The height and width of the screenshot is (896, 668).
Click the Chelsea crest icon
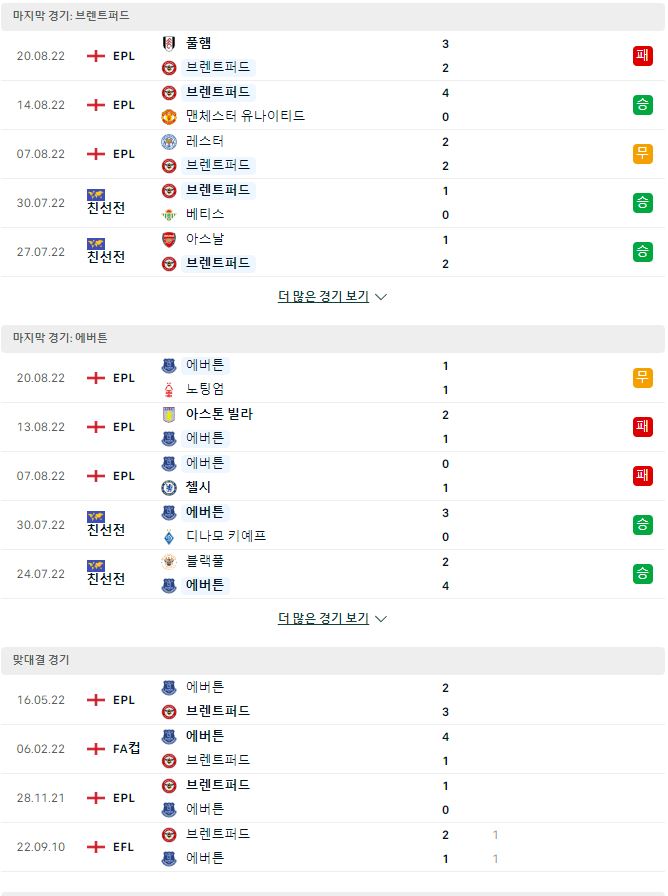pyautogui.click(x=169, y=488)
